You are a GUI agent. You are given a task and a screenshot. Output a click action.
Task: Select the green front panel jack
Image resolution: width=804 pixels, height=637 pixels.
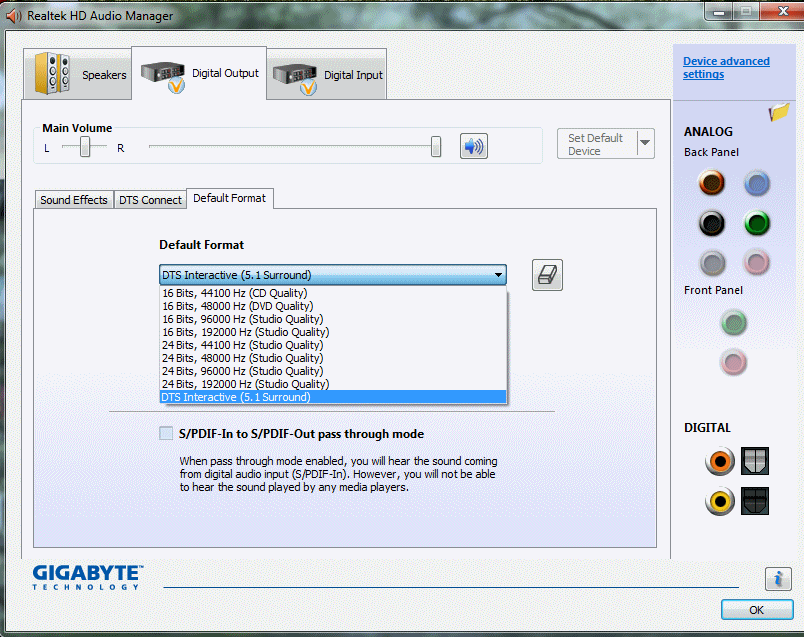click(734, 323)
